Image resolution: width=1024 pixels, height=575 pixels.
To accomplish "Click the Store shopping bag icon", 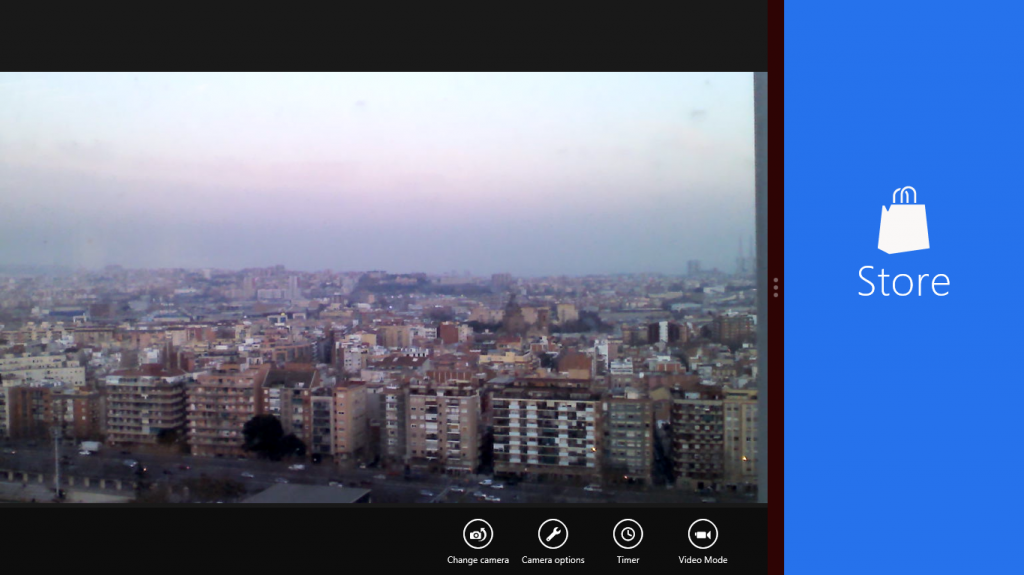I will point(904,220).
